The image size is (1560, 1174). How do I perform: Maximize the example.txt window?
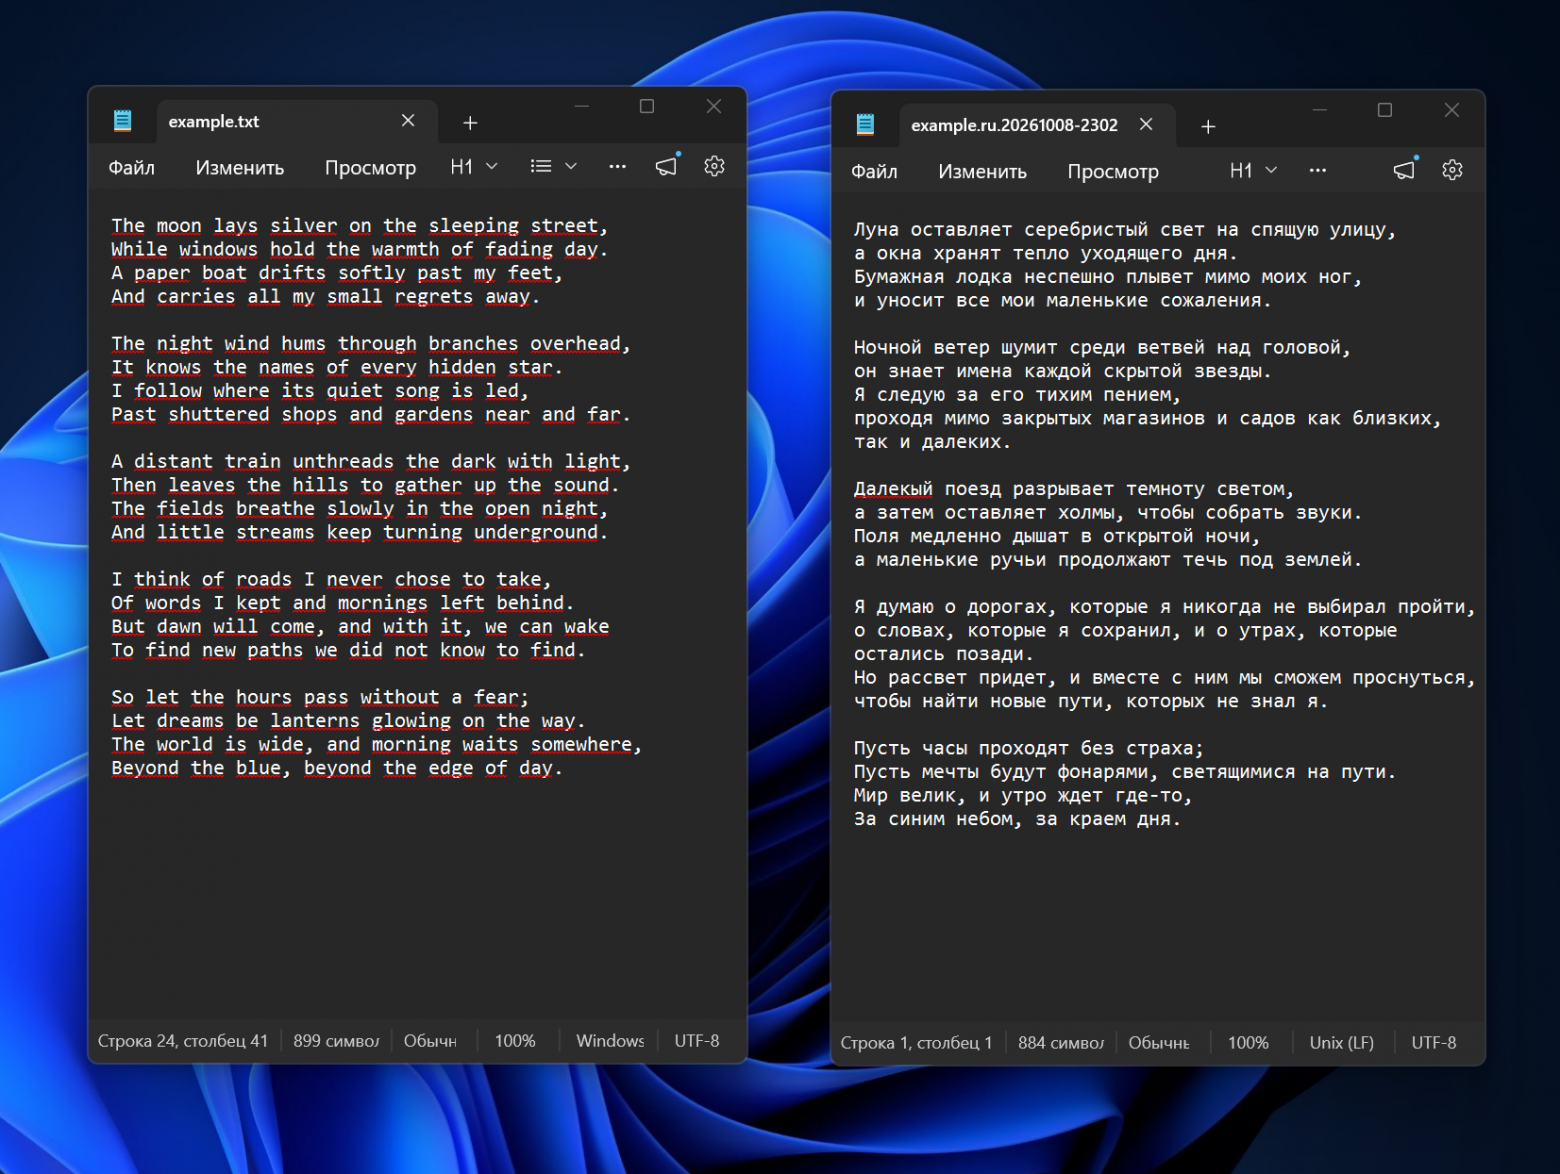[647, 106]
